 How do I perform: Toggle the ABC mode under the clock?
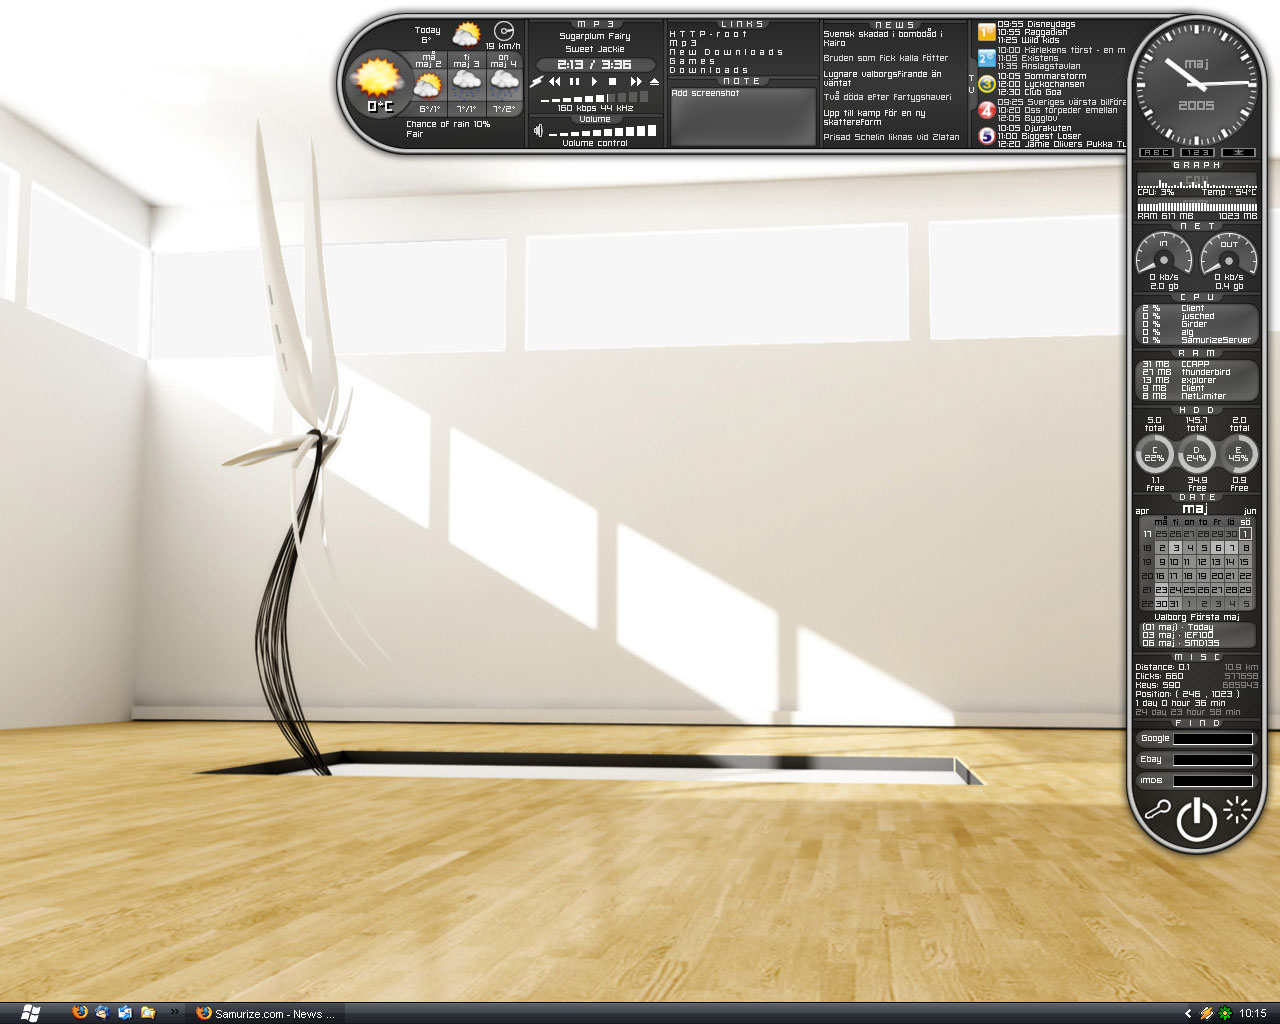(1156, 153)
